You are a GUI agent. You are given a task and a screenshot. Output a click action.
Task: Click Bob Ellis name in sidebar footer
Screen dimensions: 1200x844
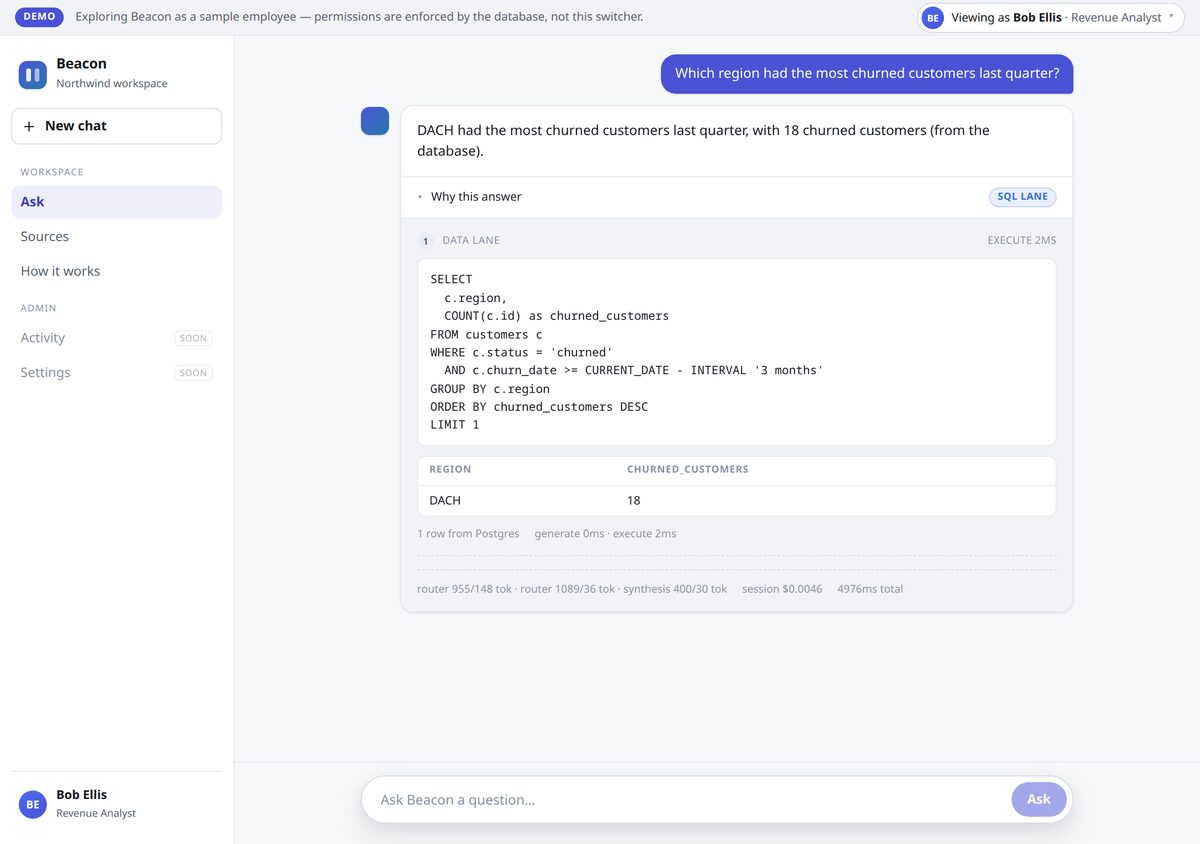81,795
